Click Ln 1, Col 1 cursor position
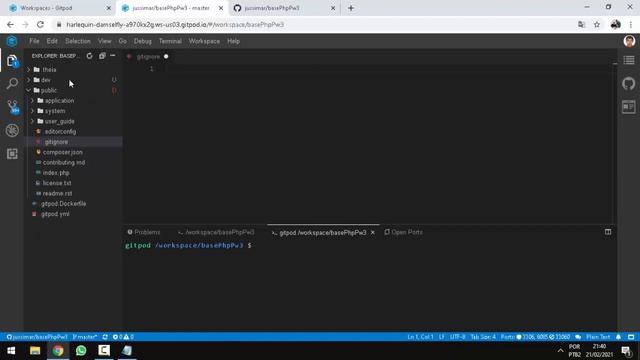640x360 pixels. tap(420, 337)
